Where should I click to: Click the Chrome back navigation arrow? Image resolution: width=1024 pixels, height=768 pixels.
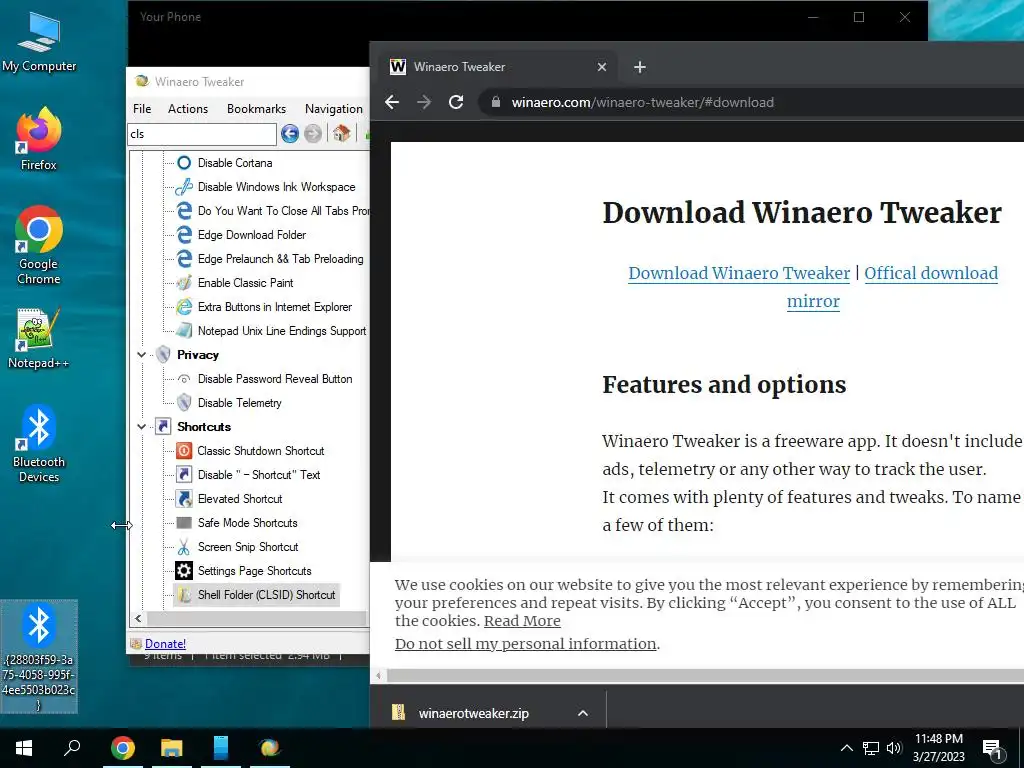(x=392, y=102)
